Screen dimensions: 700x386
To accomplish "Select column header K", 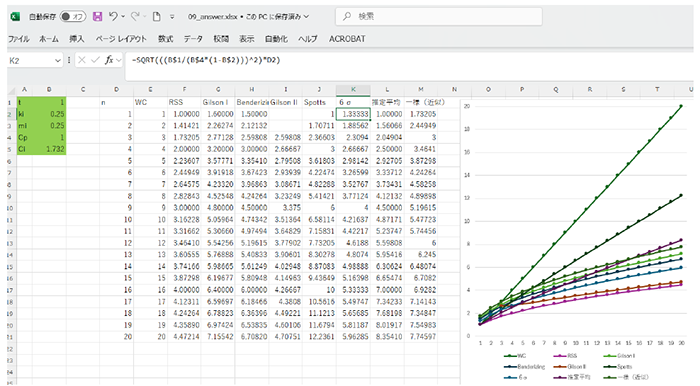I will 353,89.
